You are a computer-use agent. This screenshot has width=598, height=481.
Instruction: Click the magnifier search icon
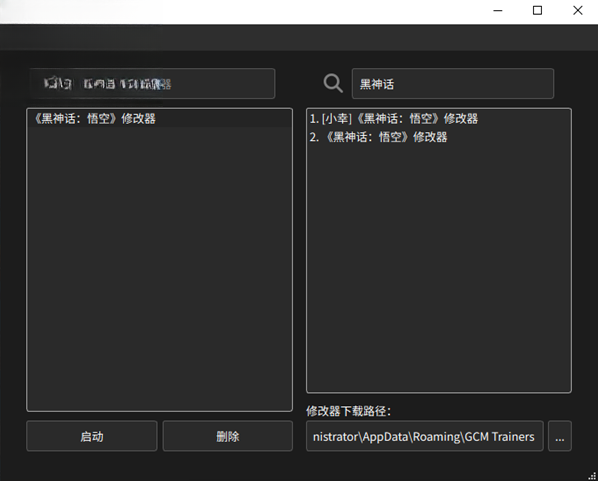click(333, 83)
